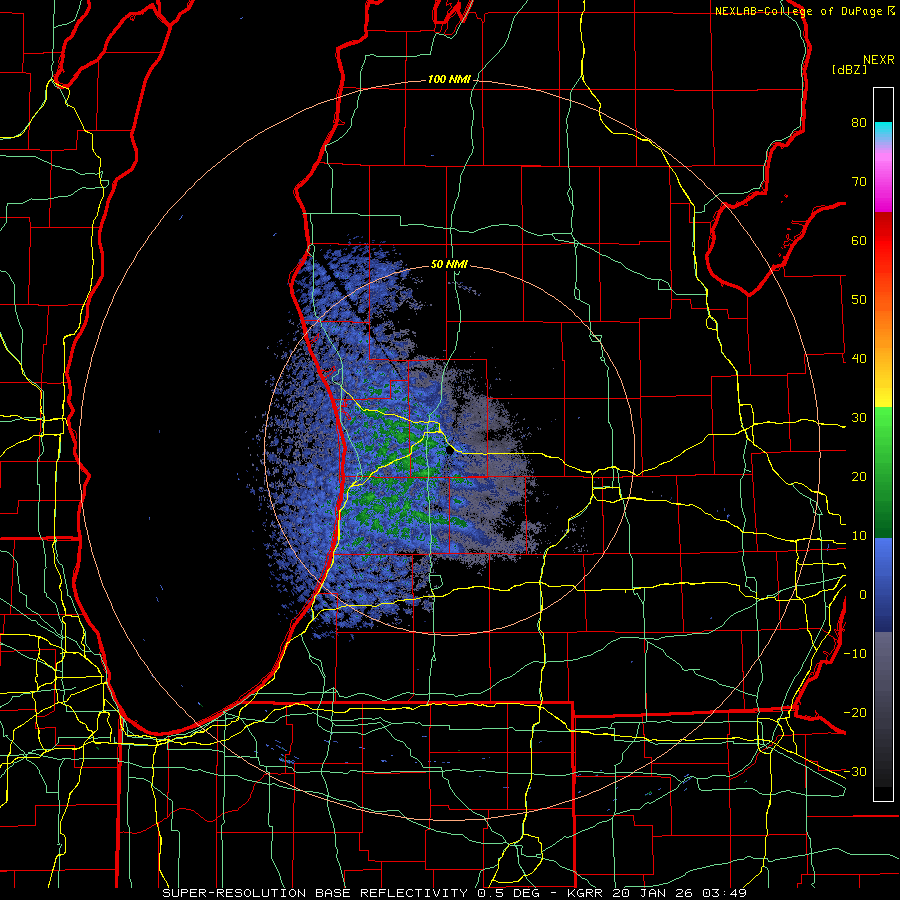Click the KGRR radar site black dot

[x=449, y=451]
